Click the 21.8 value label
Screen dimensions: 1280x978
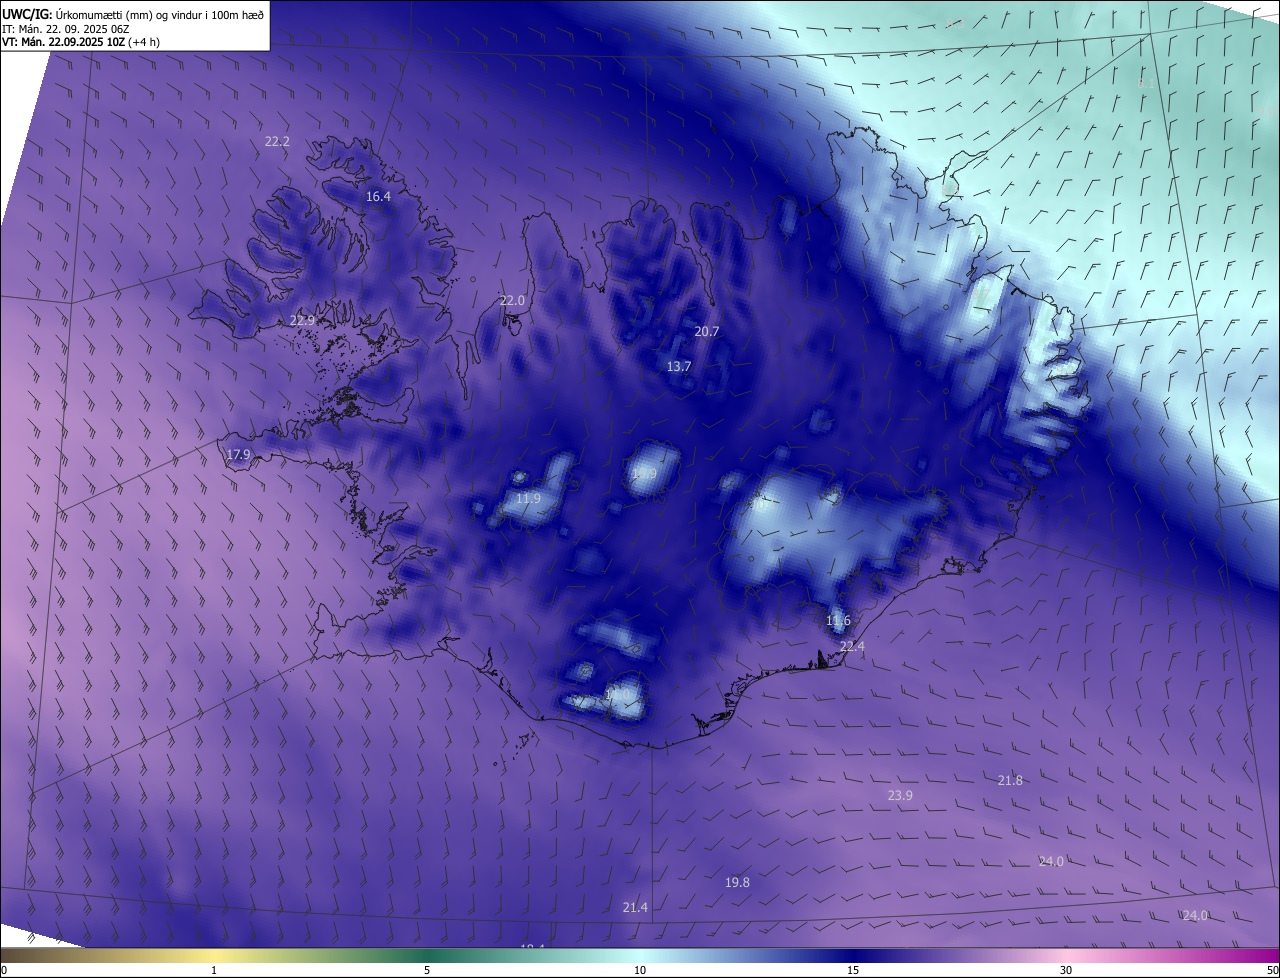tap(1010, 780)
